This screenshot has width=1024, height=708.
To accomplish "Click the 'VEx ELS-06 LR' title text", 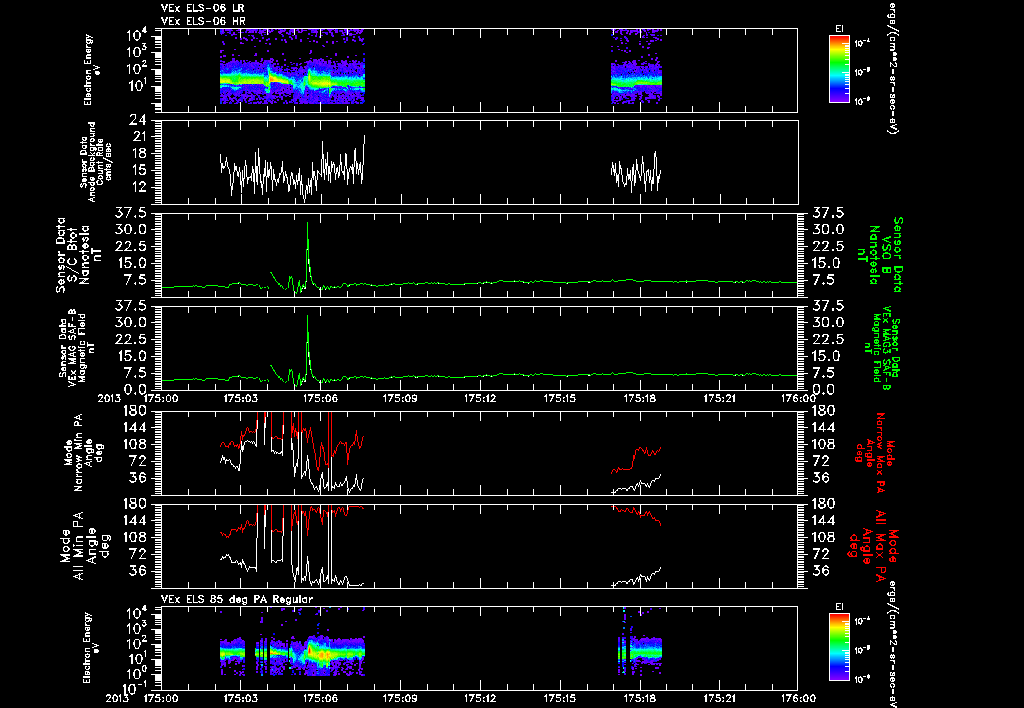I will tap(202, 8).
